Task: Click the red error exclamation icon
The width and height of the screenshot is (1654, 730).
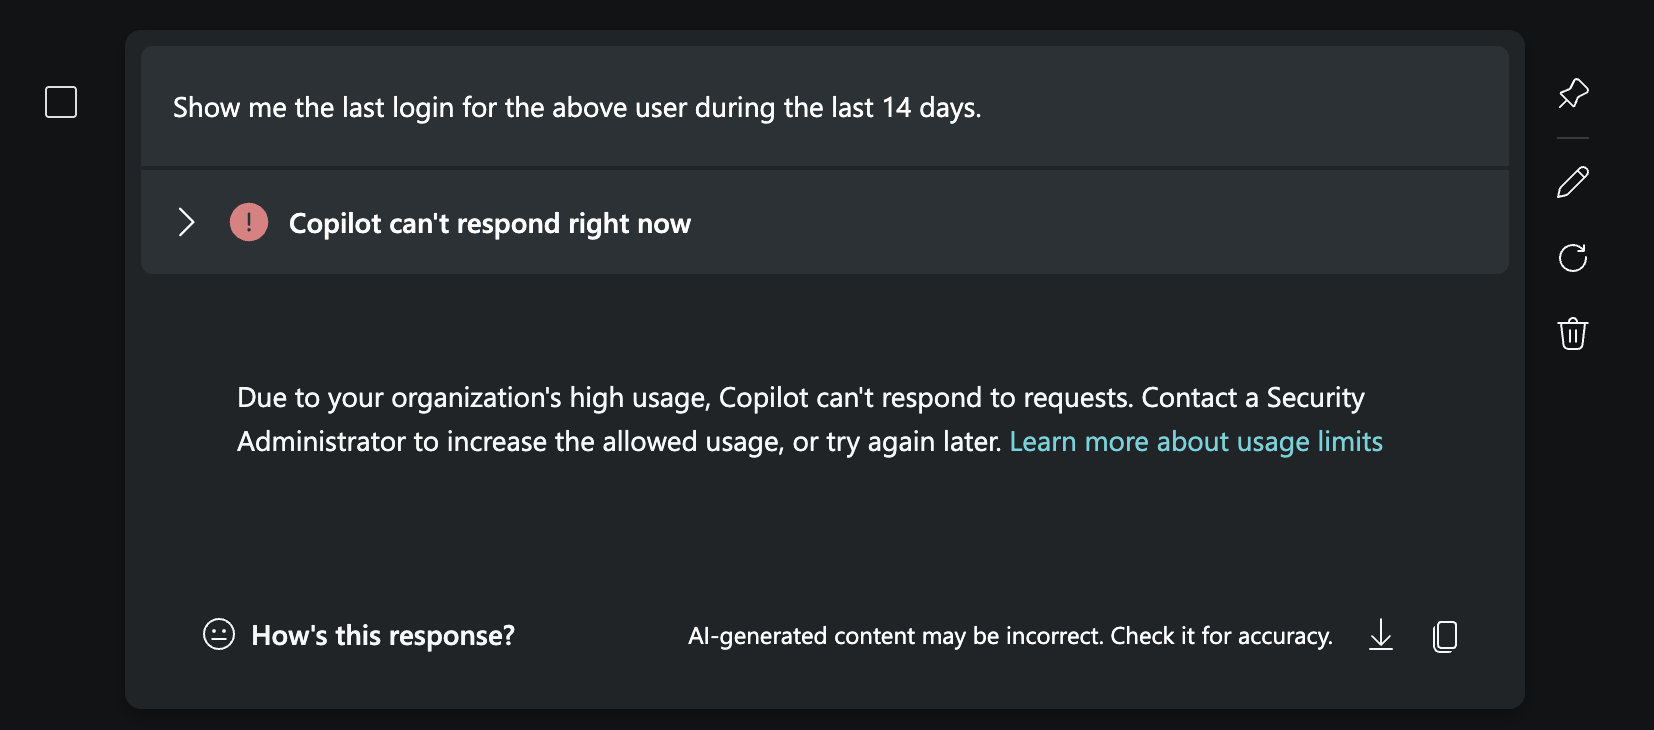Action: tap(248, 222)
